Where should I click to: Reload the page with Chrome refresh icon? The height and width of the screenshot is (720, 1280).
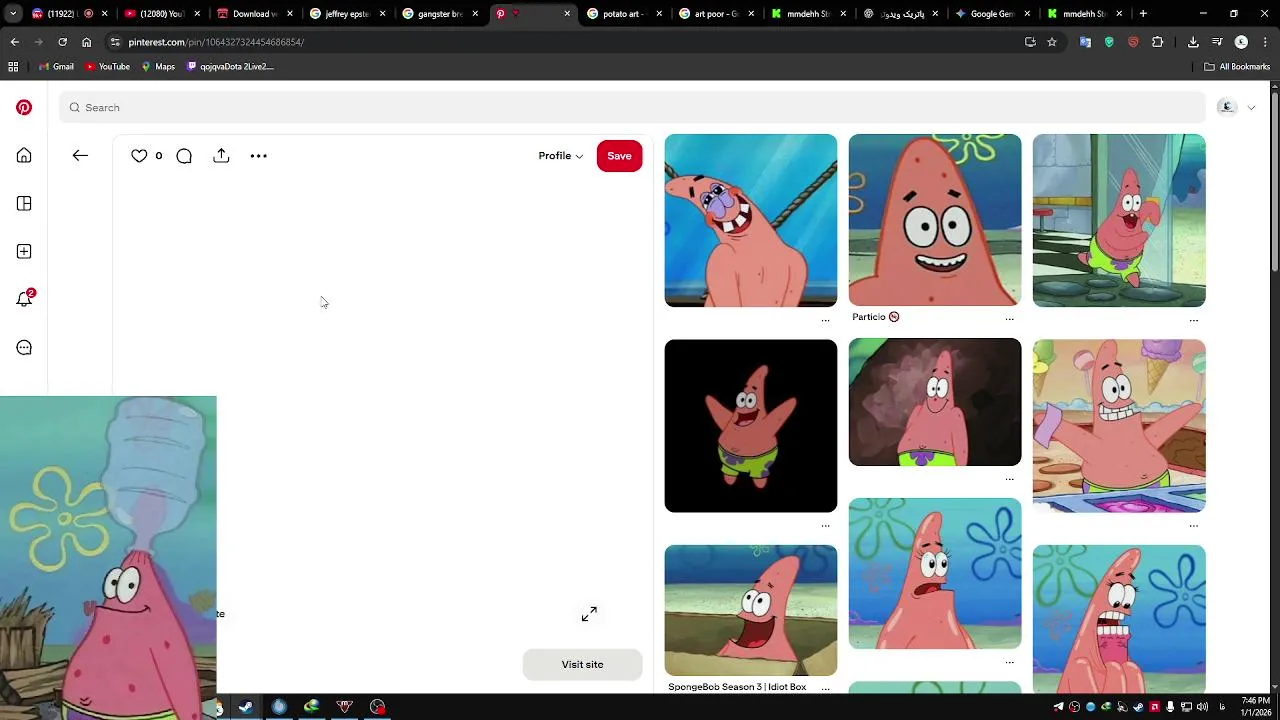click(62, 42)
